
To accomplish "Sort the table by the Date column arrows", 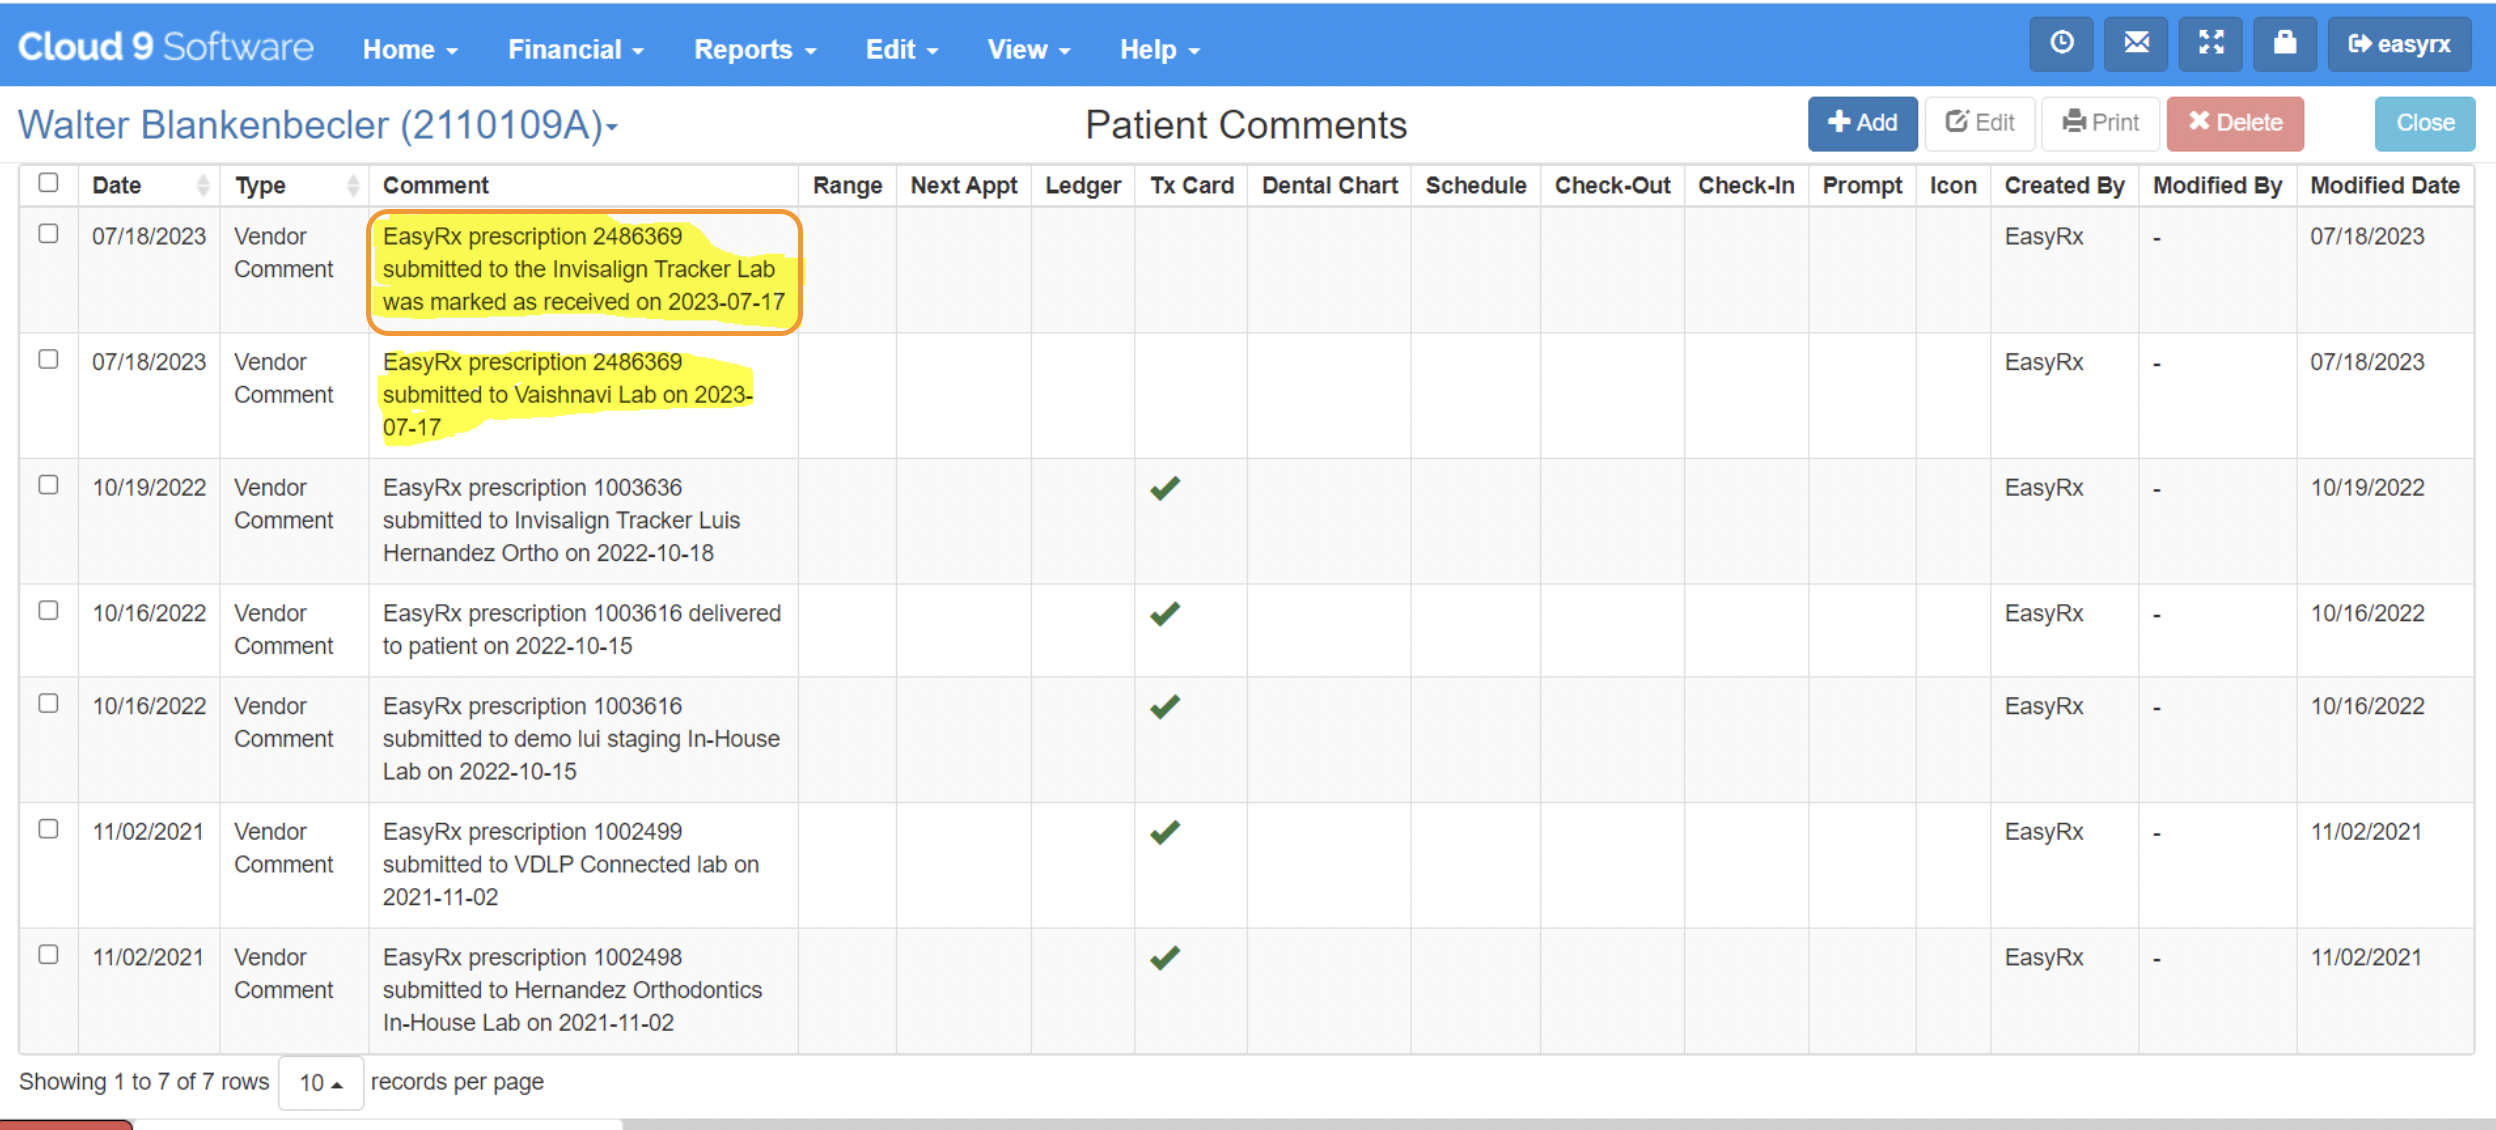I will (x=203, y=185).
